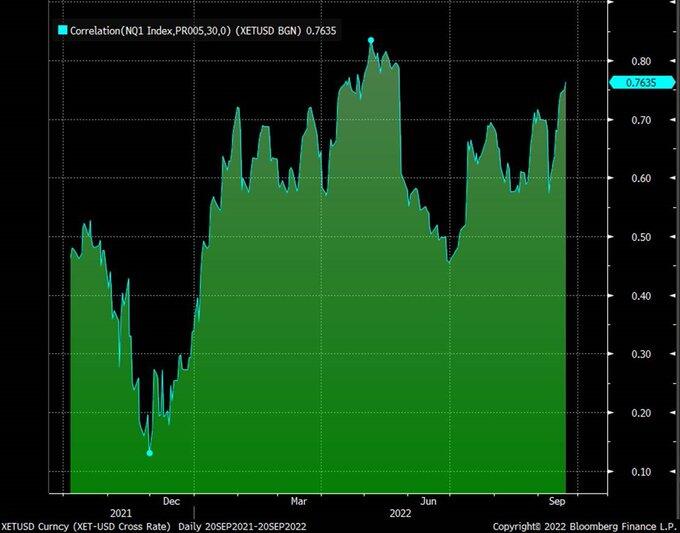The height and width of the screenshot is (533, 680).
Task: Click the 0.30 y-axis label
Action: (x=641, y=354)
